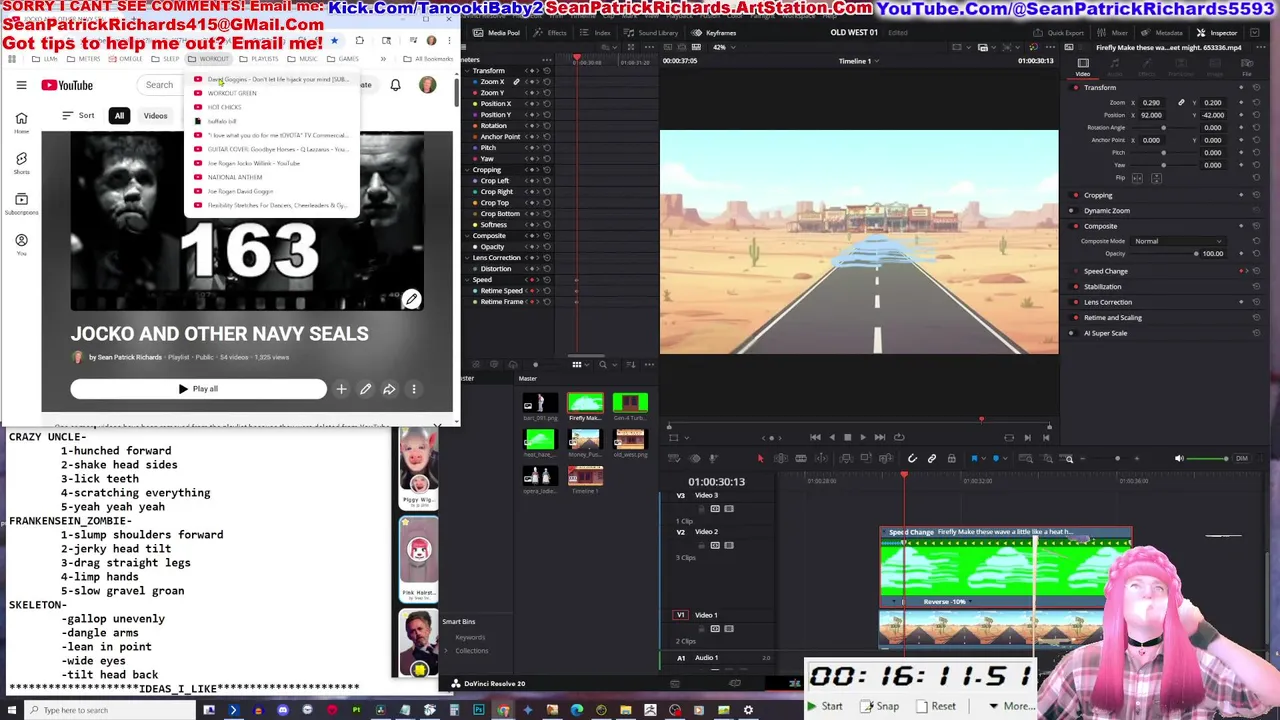Screen dimensions: 1280x720
Task: Click the V1 track destination button
Action: (x=681, y=615)
